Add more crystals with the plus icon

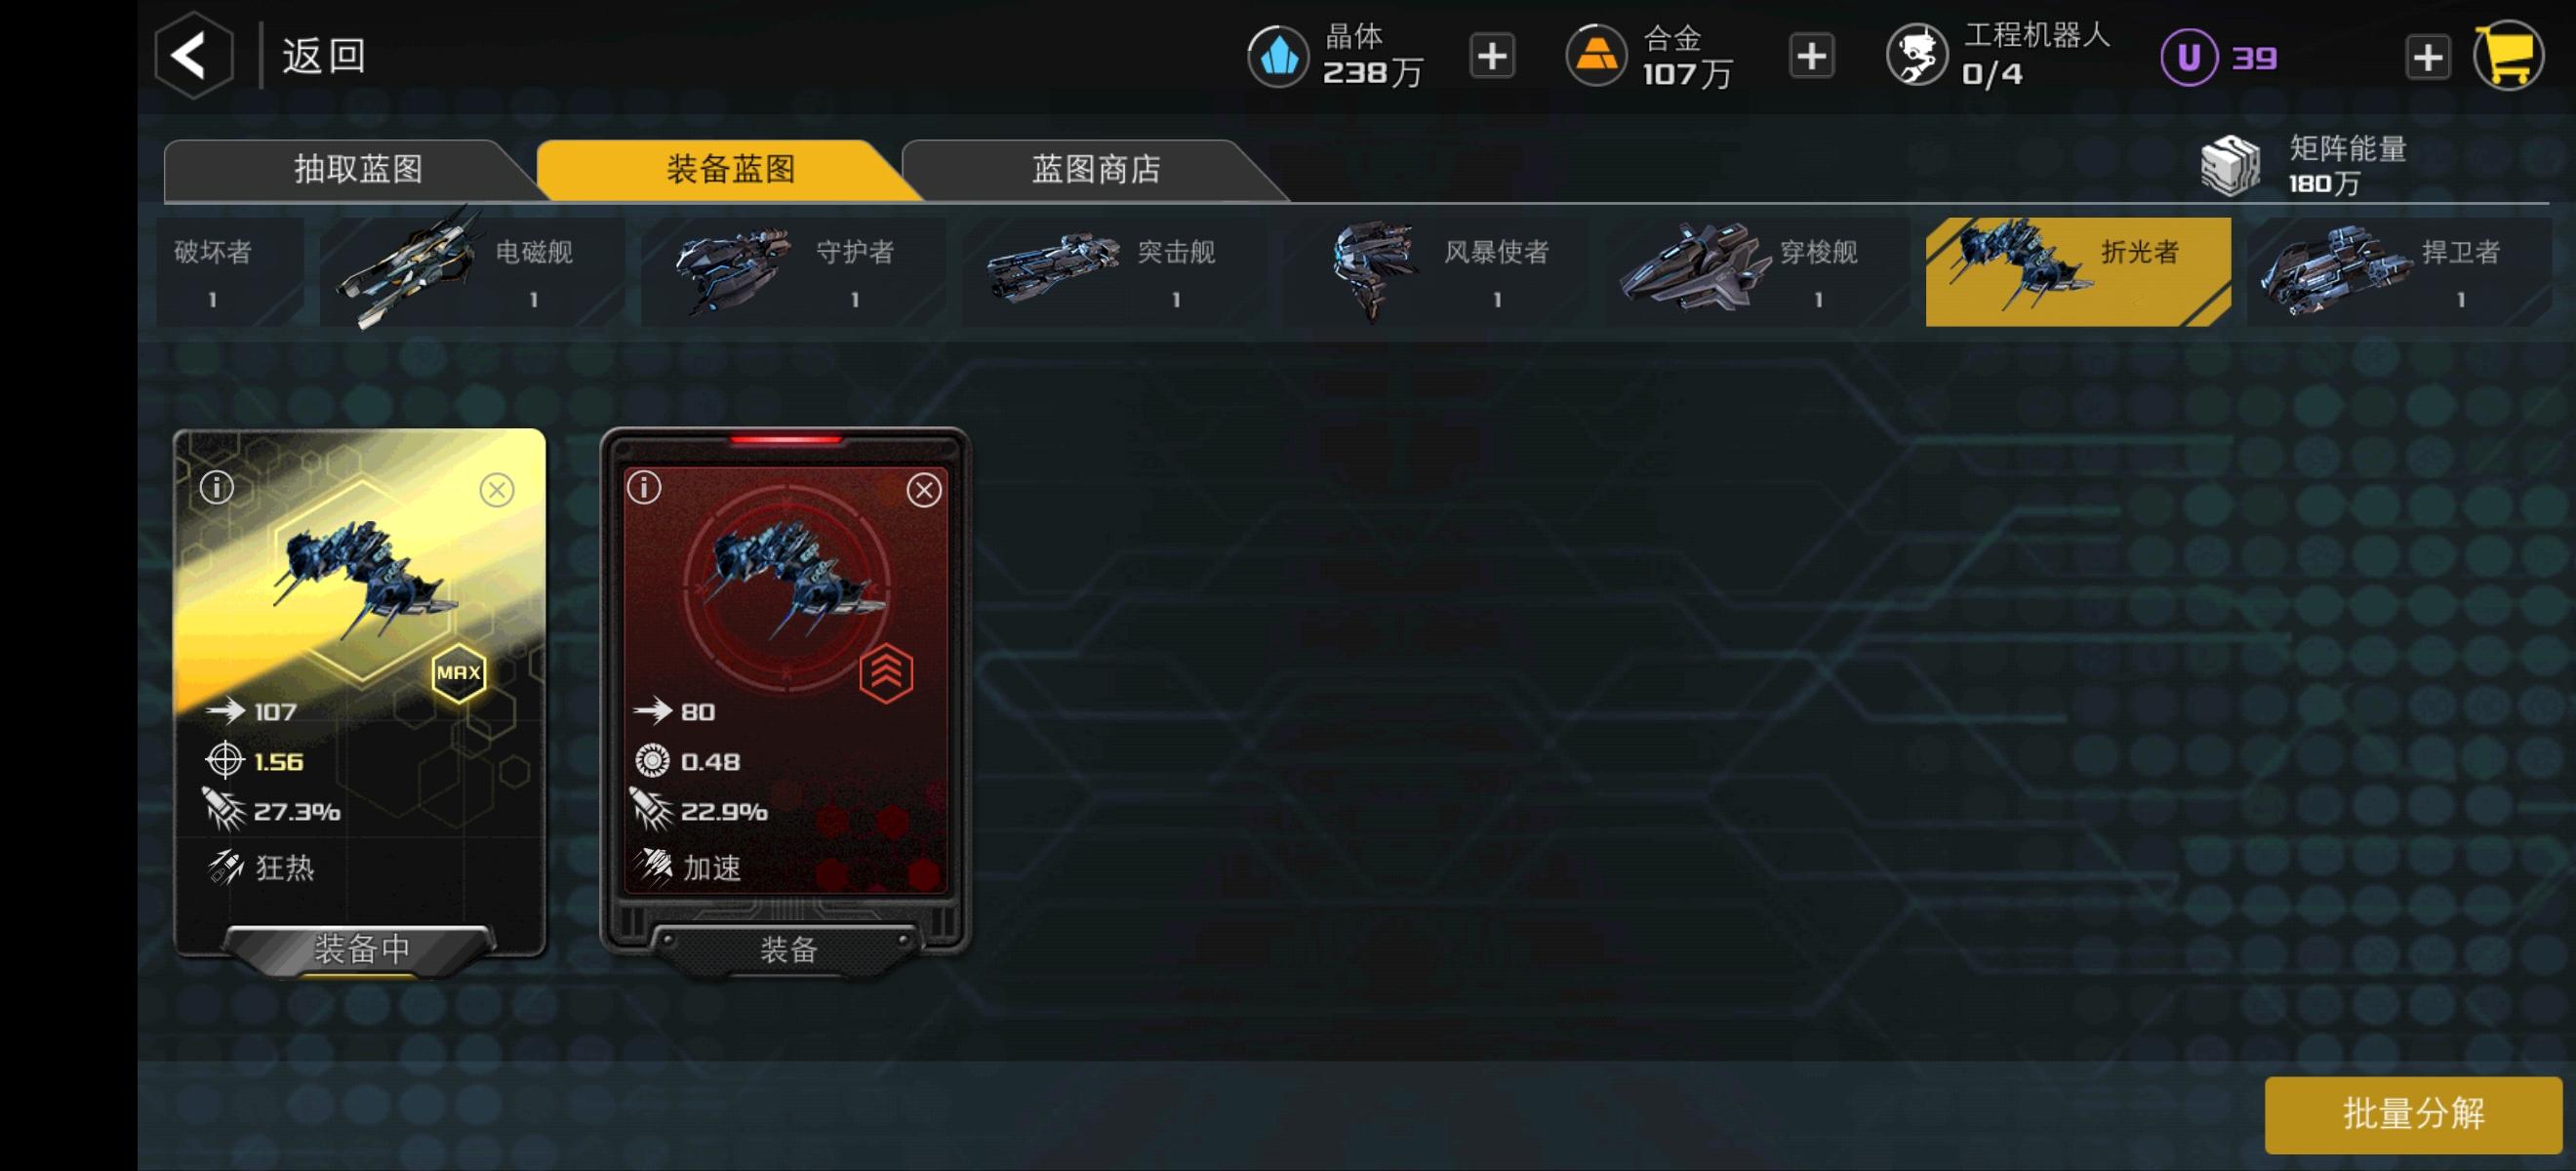click(1491, 56)
